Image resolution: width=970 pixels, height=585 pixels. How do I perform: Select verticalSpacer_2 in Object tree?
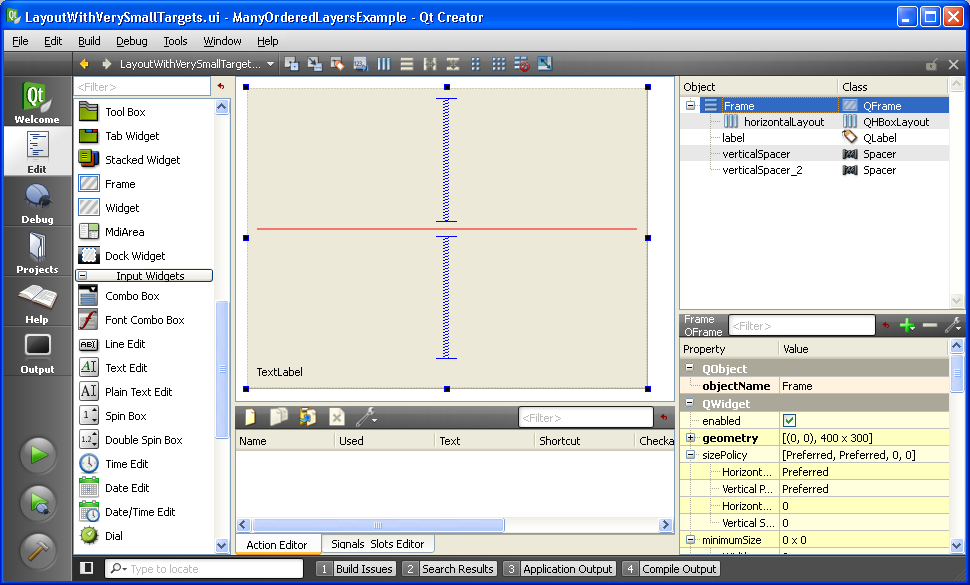762,170
